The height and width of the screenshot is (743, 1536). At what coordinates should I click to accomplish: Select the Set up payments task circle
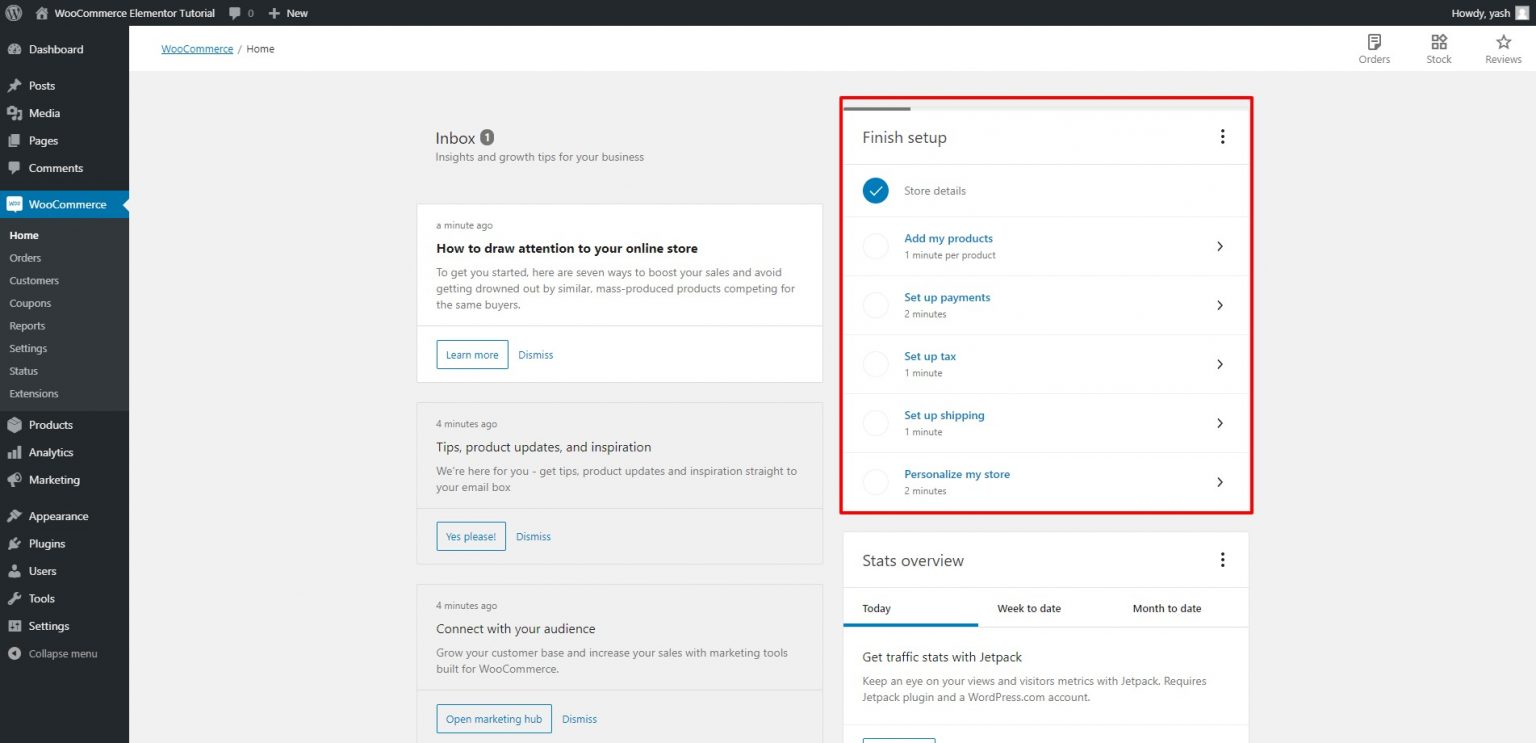tap(875, 305)
